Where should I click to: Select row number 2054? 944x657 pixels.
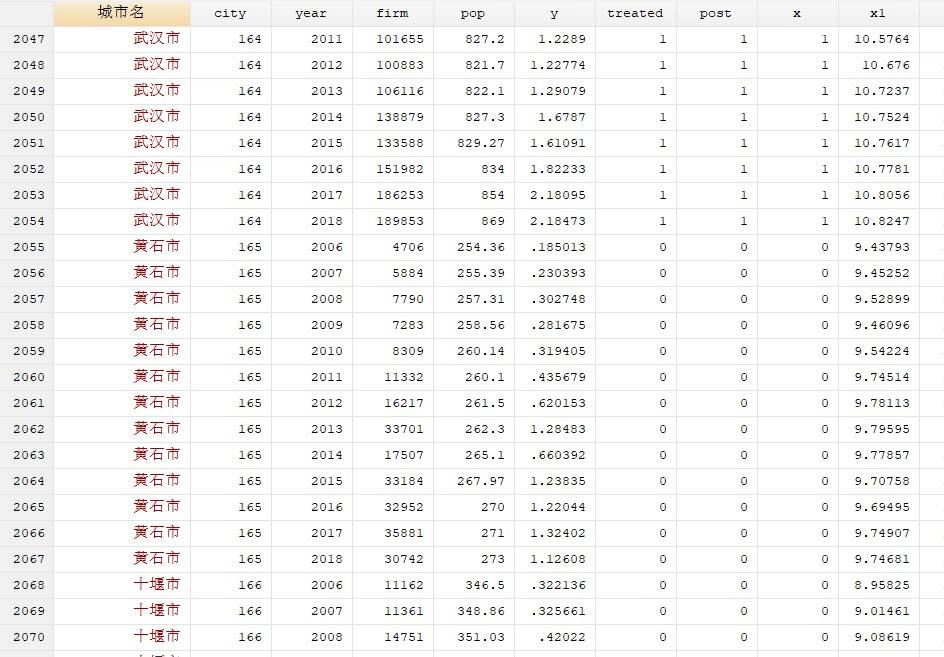click(28, 221)
